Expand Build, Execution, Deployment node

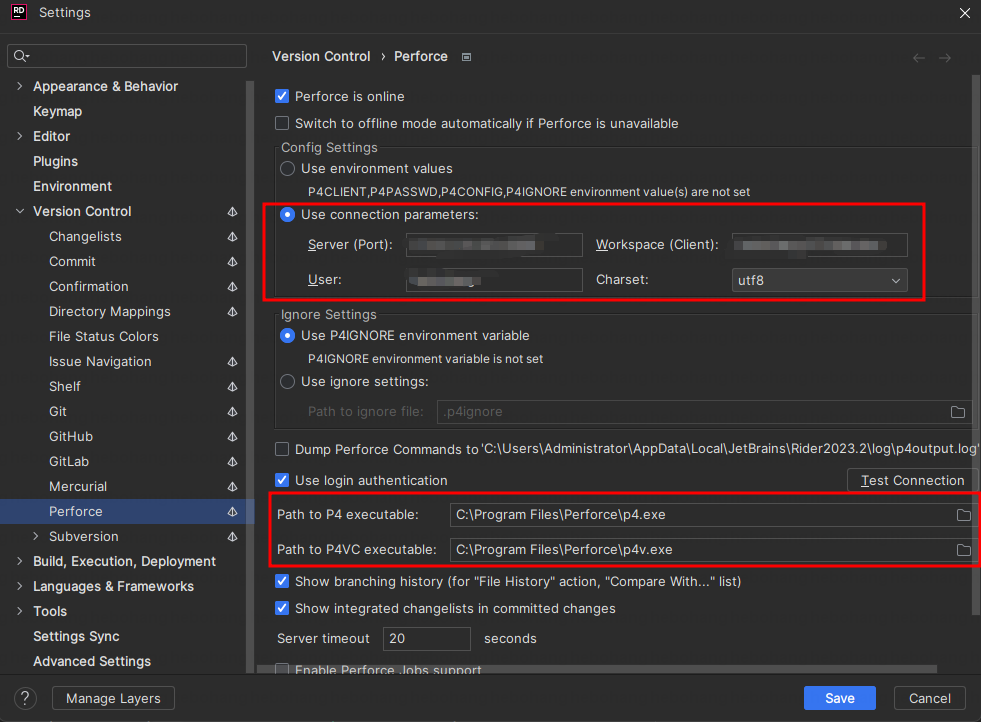(19, 562)
